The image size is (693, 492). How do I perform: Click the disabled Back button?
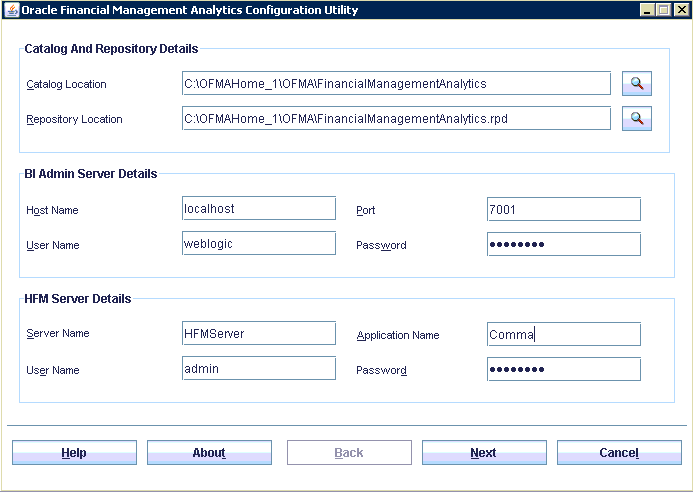[x=349, y=452]
